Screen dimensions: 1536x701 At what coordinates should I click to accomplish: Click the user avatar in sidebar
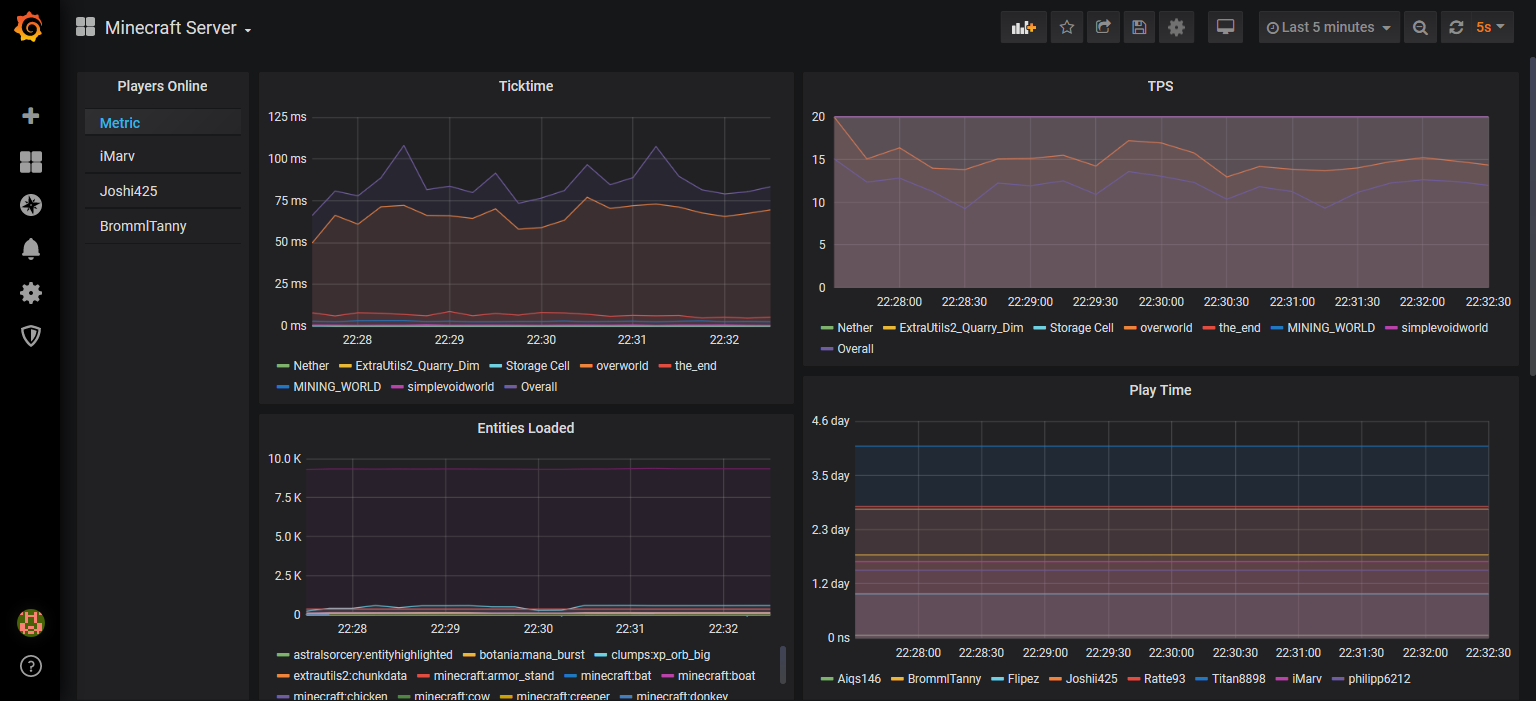30,623
